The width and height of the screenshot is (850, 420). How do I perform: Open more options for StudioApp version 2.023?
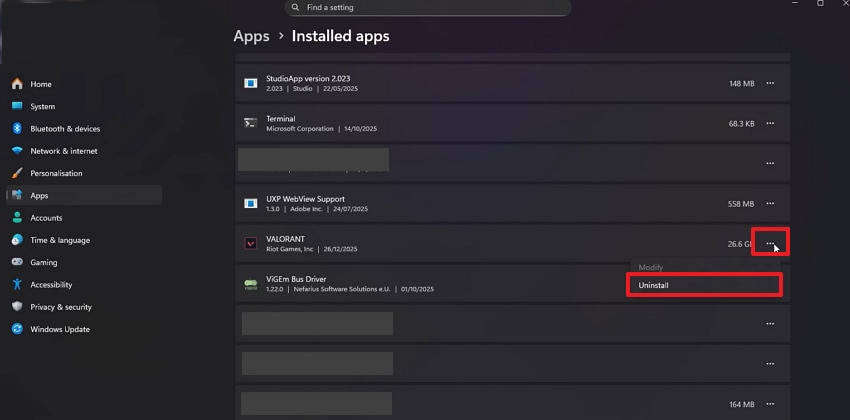pyautogui.click(x=770, y=83)
